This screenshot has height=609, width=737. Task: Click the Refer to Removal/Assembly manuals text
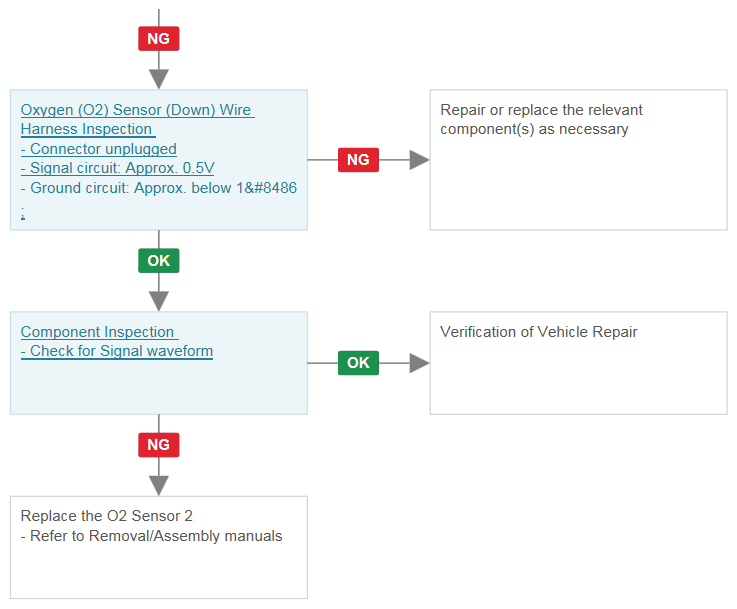(x=151, y=536)
